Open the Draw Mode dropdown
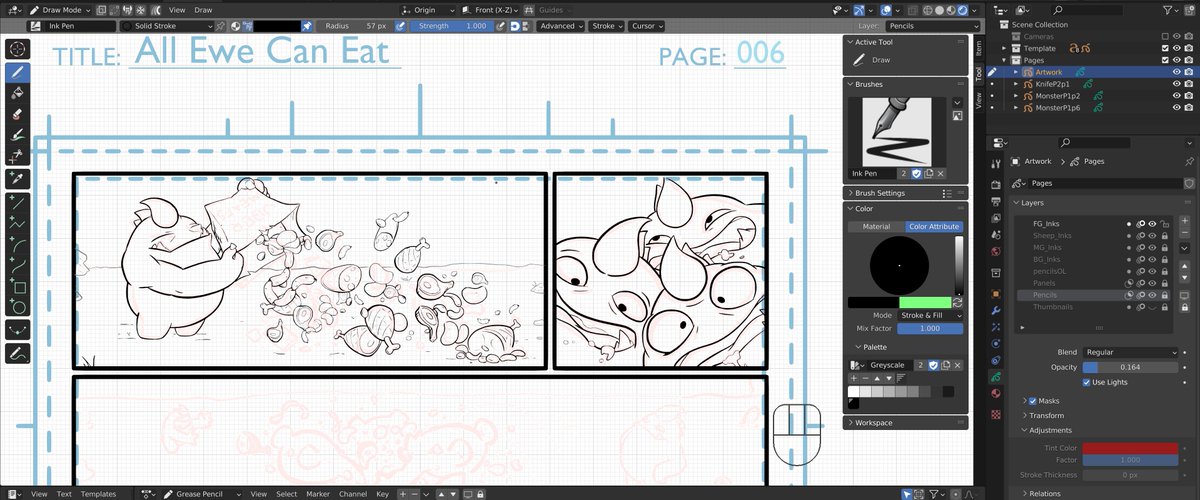 (63, 9)
